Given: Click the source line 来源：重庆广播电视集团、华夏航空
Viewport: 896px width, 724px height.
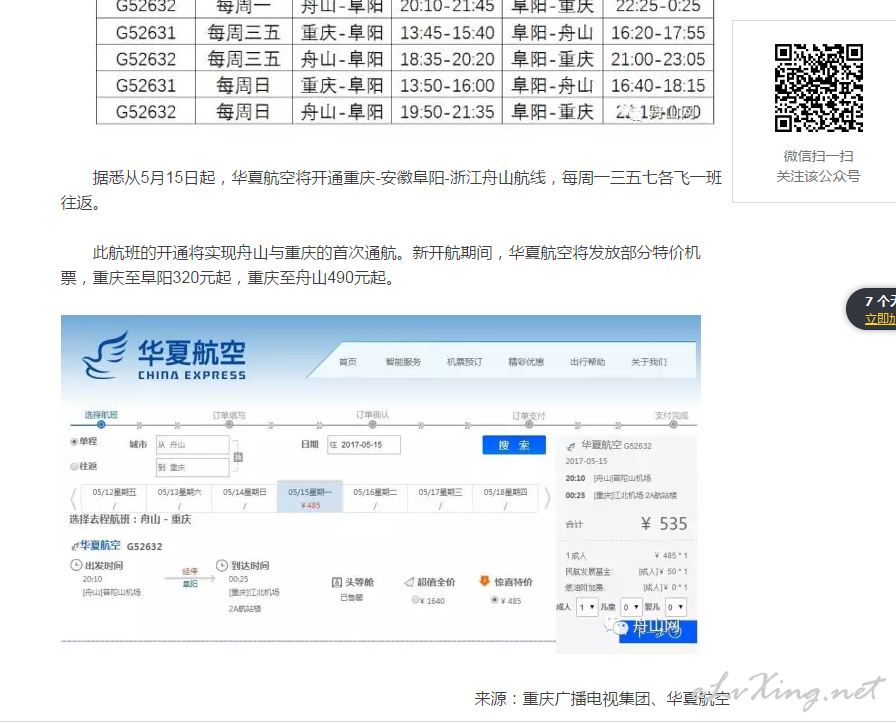Looking at the screenshot, I should [x=602, y=698].
